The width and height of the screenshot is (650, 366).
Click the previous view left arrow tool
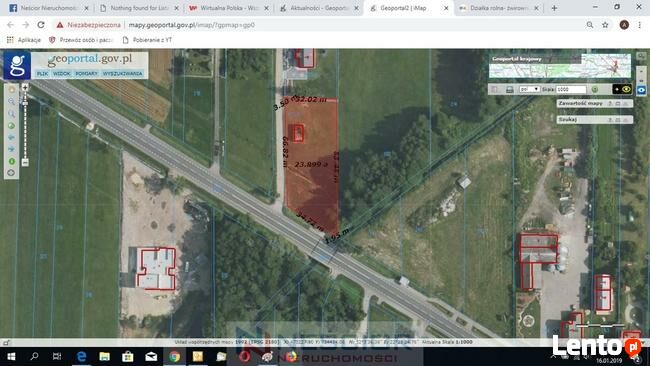(12, 137)
